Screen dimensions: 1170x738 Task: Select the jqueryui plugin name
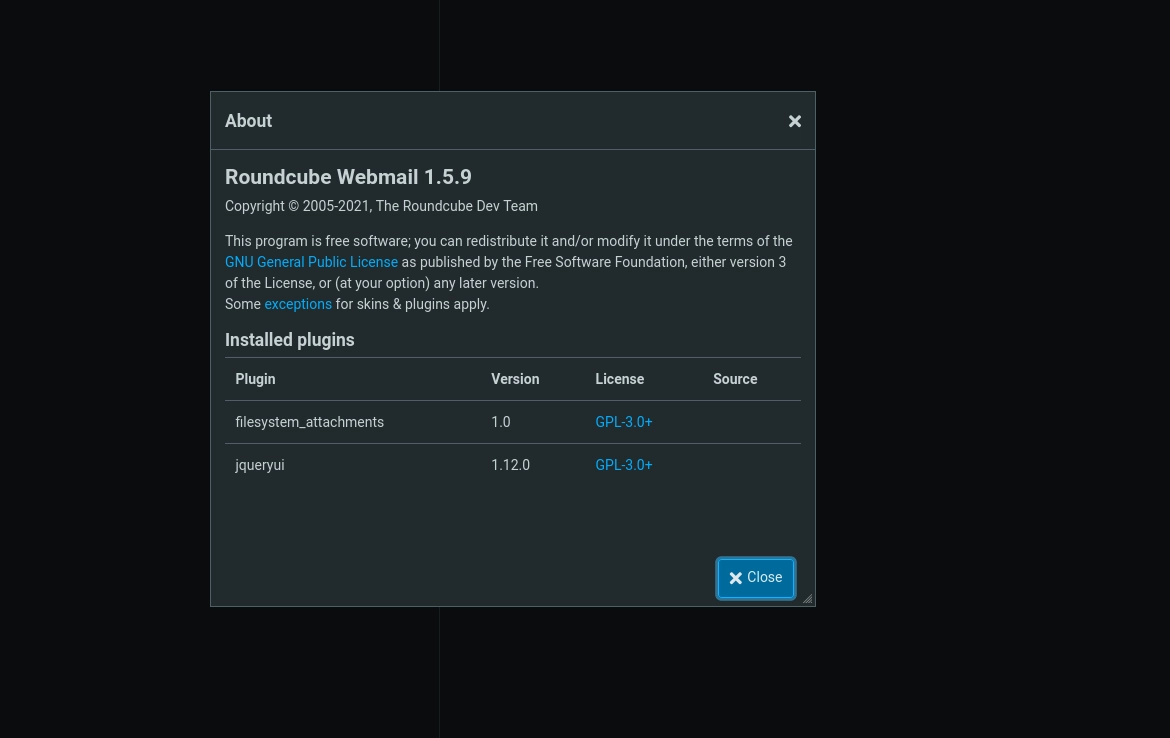[260, 465]
